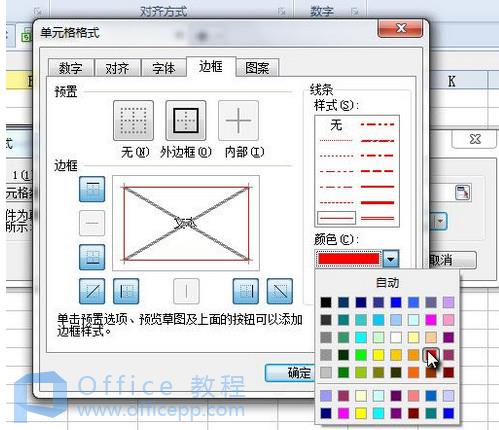The width and height of the screenshot is (499, 430).
Task: Toggle the bottom border button
Action: (x=92, y=257)
